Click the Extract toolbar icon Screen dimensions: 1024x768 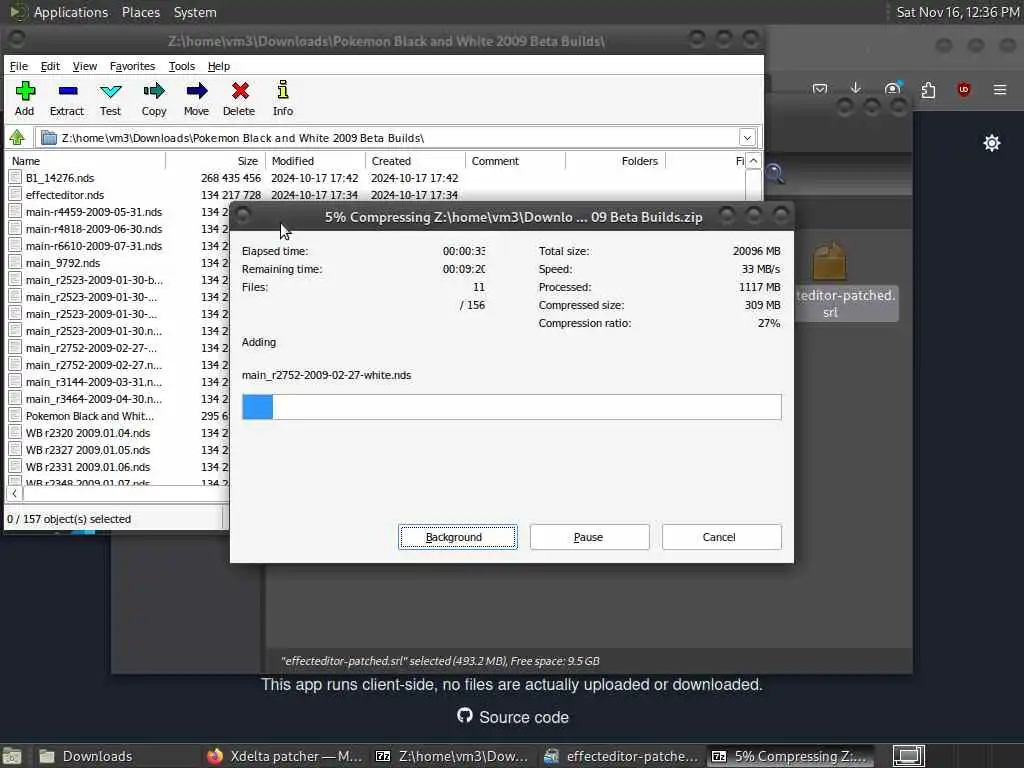point(67,99)
